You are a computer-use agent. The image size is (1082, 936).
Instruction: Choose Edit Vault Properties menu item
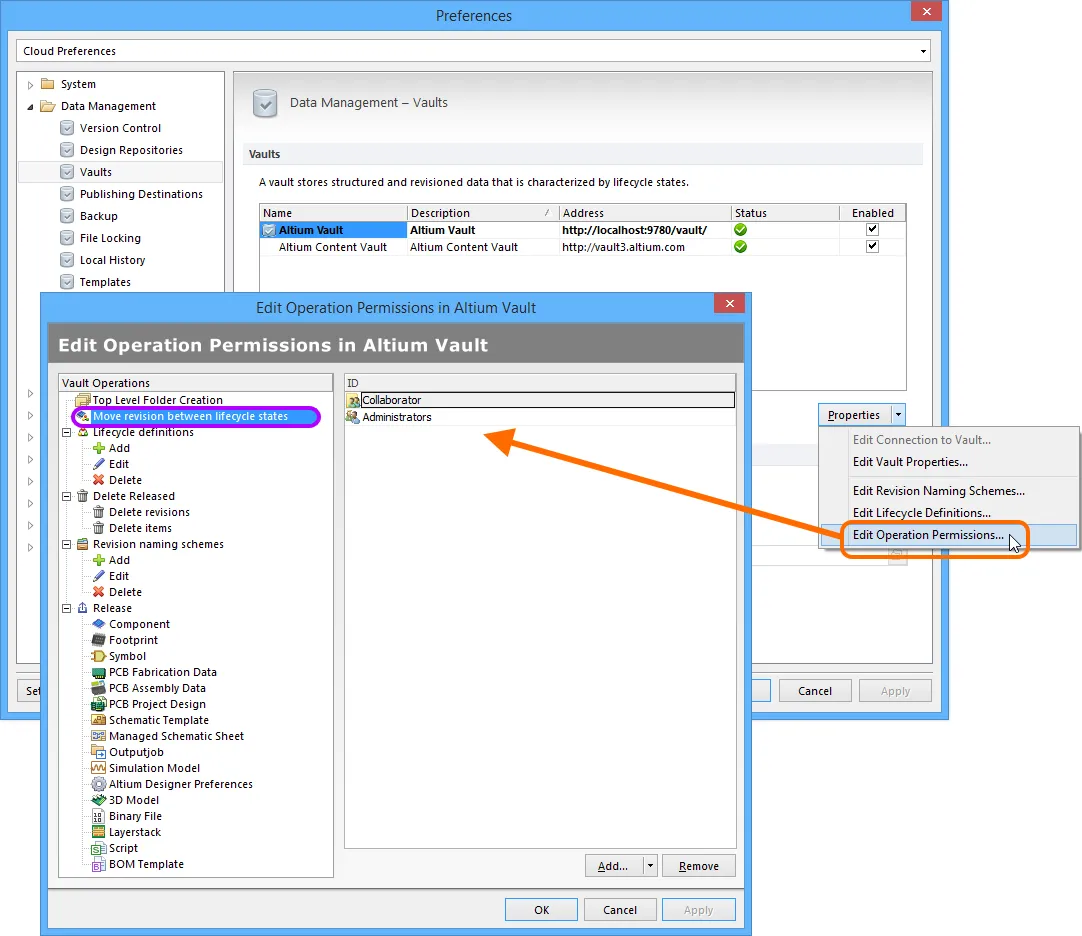pyautogui.click(x=910, y=462)
